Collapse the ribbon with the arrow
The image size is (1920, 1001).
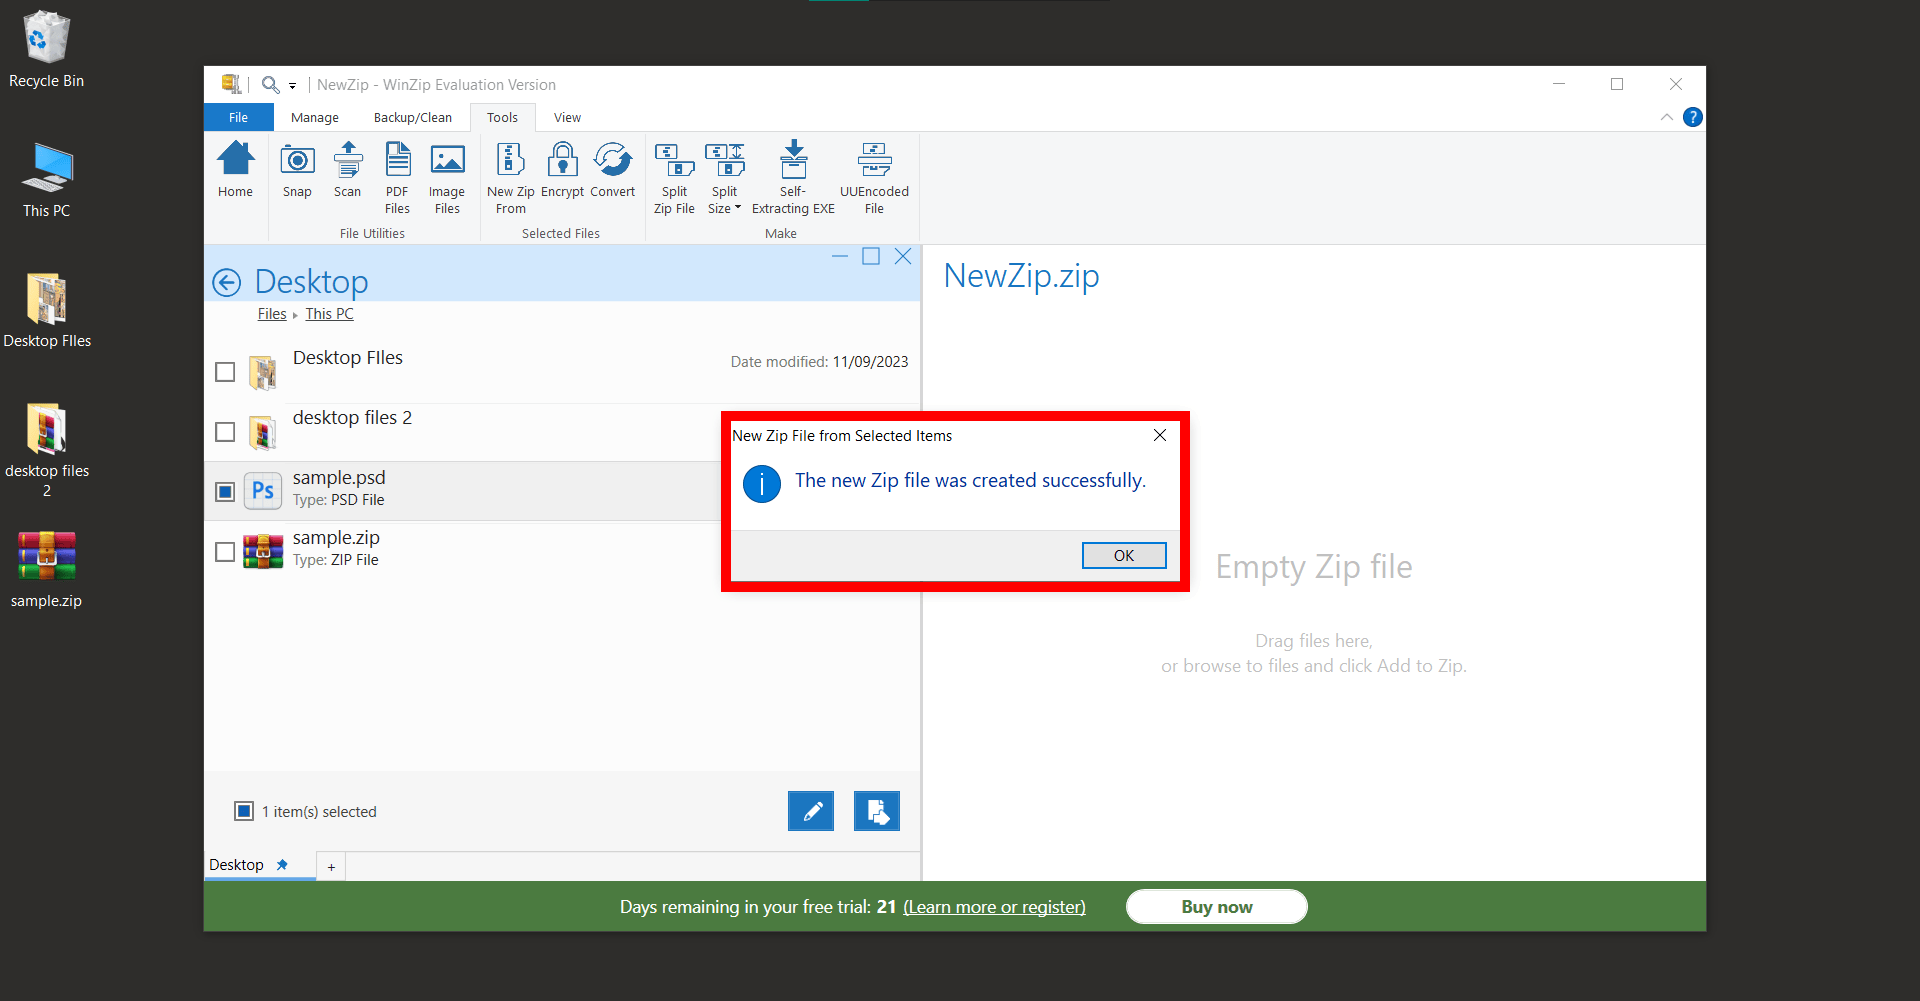tap(1666, 117)
